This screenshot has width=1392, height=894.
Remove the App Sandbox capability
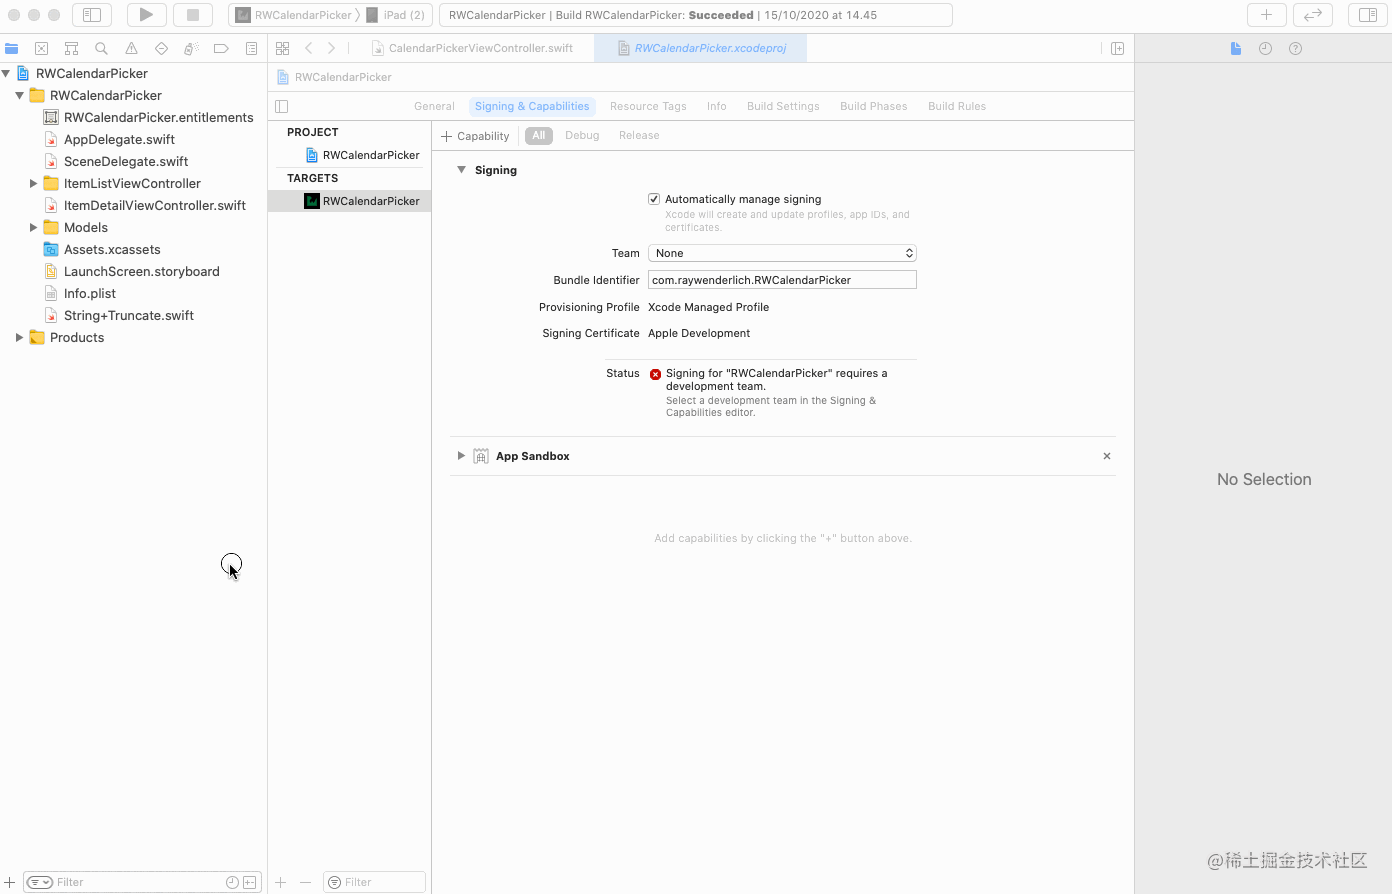pos(1107,456)
